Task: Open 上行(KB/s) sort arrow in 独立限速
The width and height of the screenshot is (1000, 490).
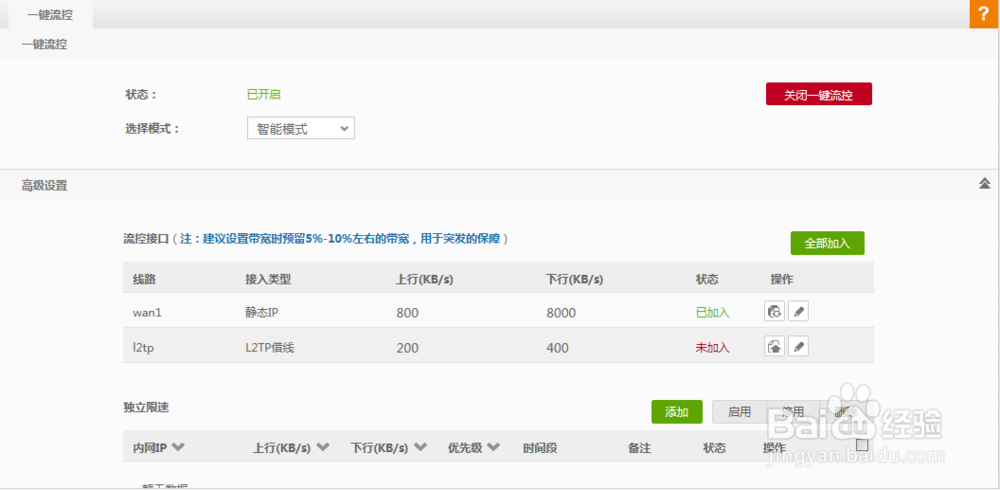Action: (x=323, y=447)
